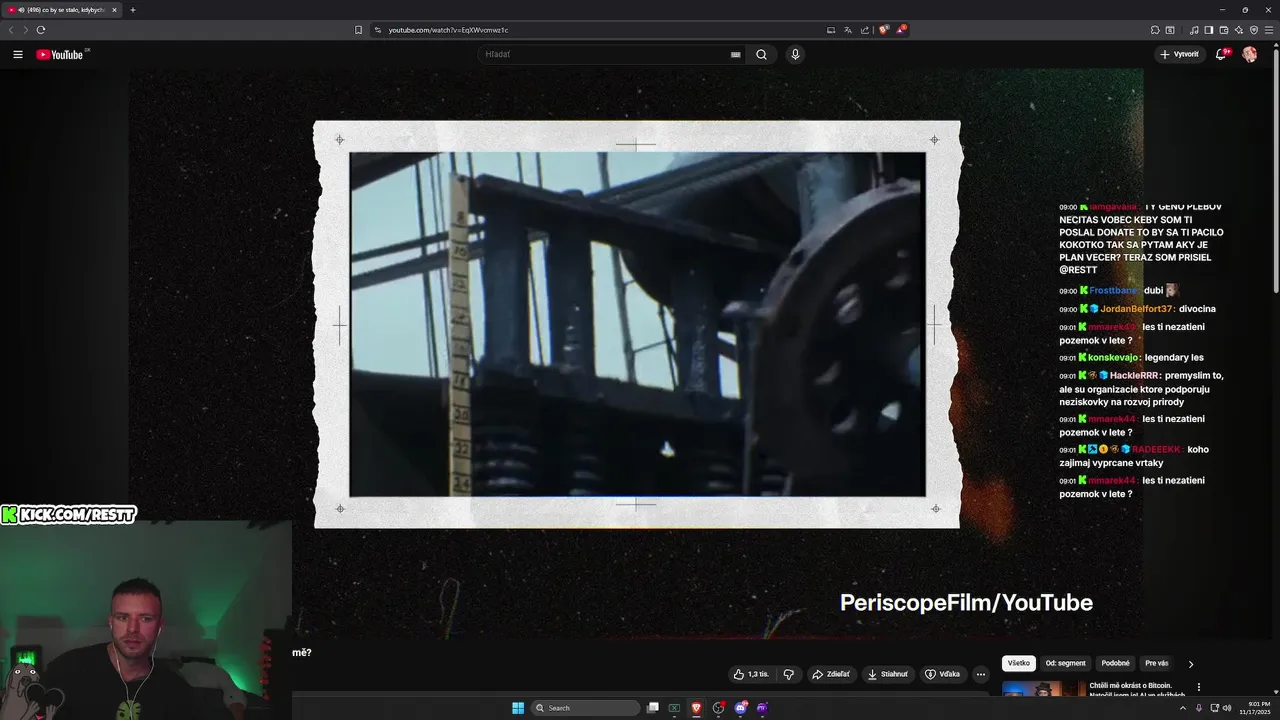The image size is (1280, 720).
Task: Bookmark this page via bookmark icon
Action: [358, 30]
